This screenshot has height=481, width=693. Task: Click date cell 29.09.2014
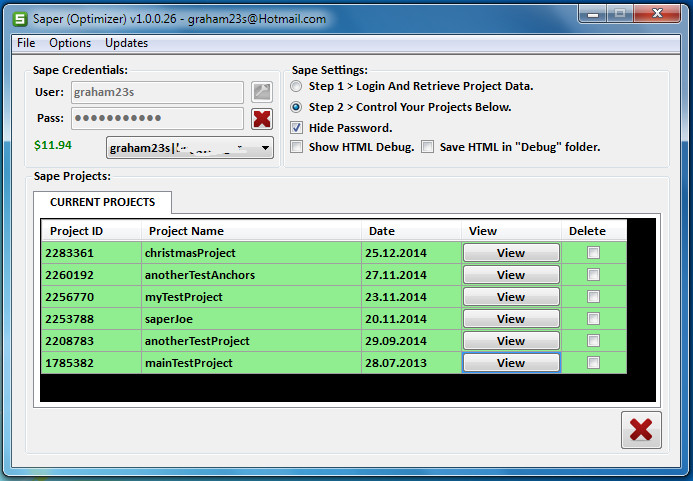tap(411, 341)
